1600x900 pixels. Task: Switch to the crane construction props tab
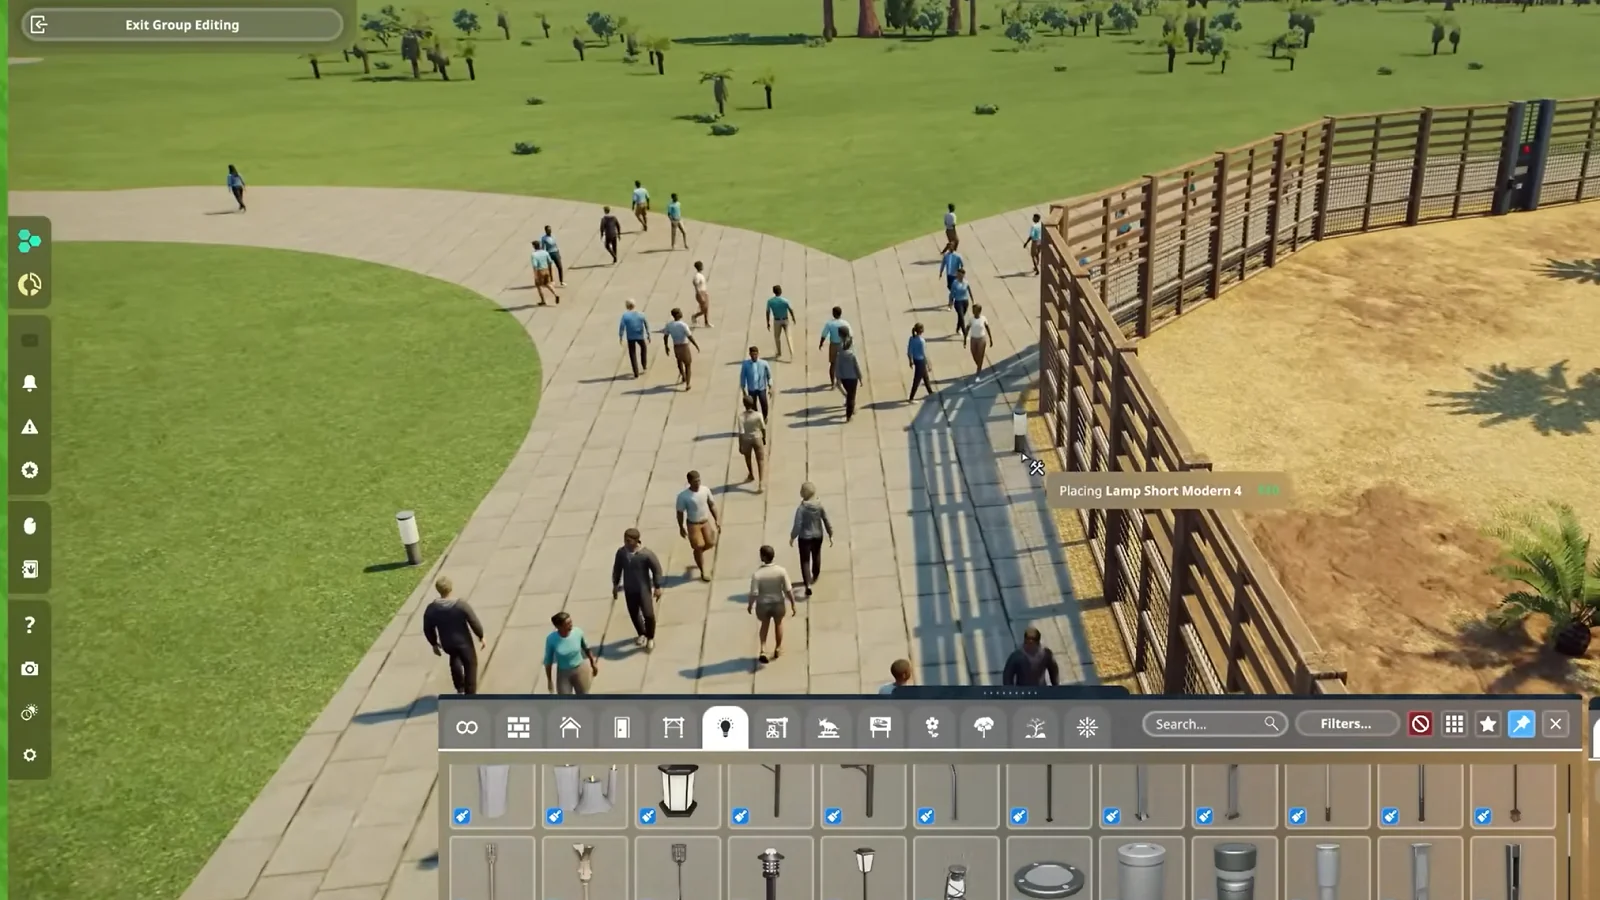pyautogui.click(x=777, y=727)
